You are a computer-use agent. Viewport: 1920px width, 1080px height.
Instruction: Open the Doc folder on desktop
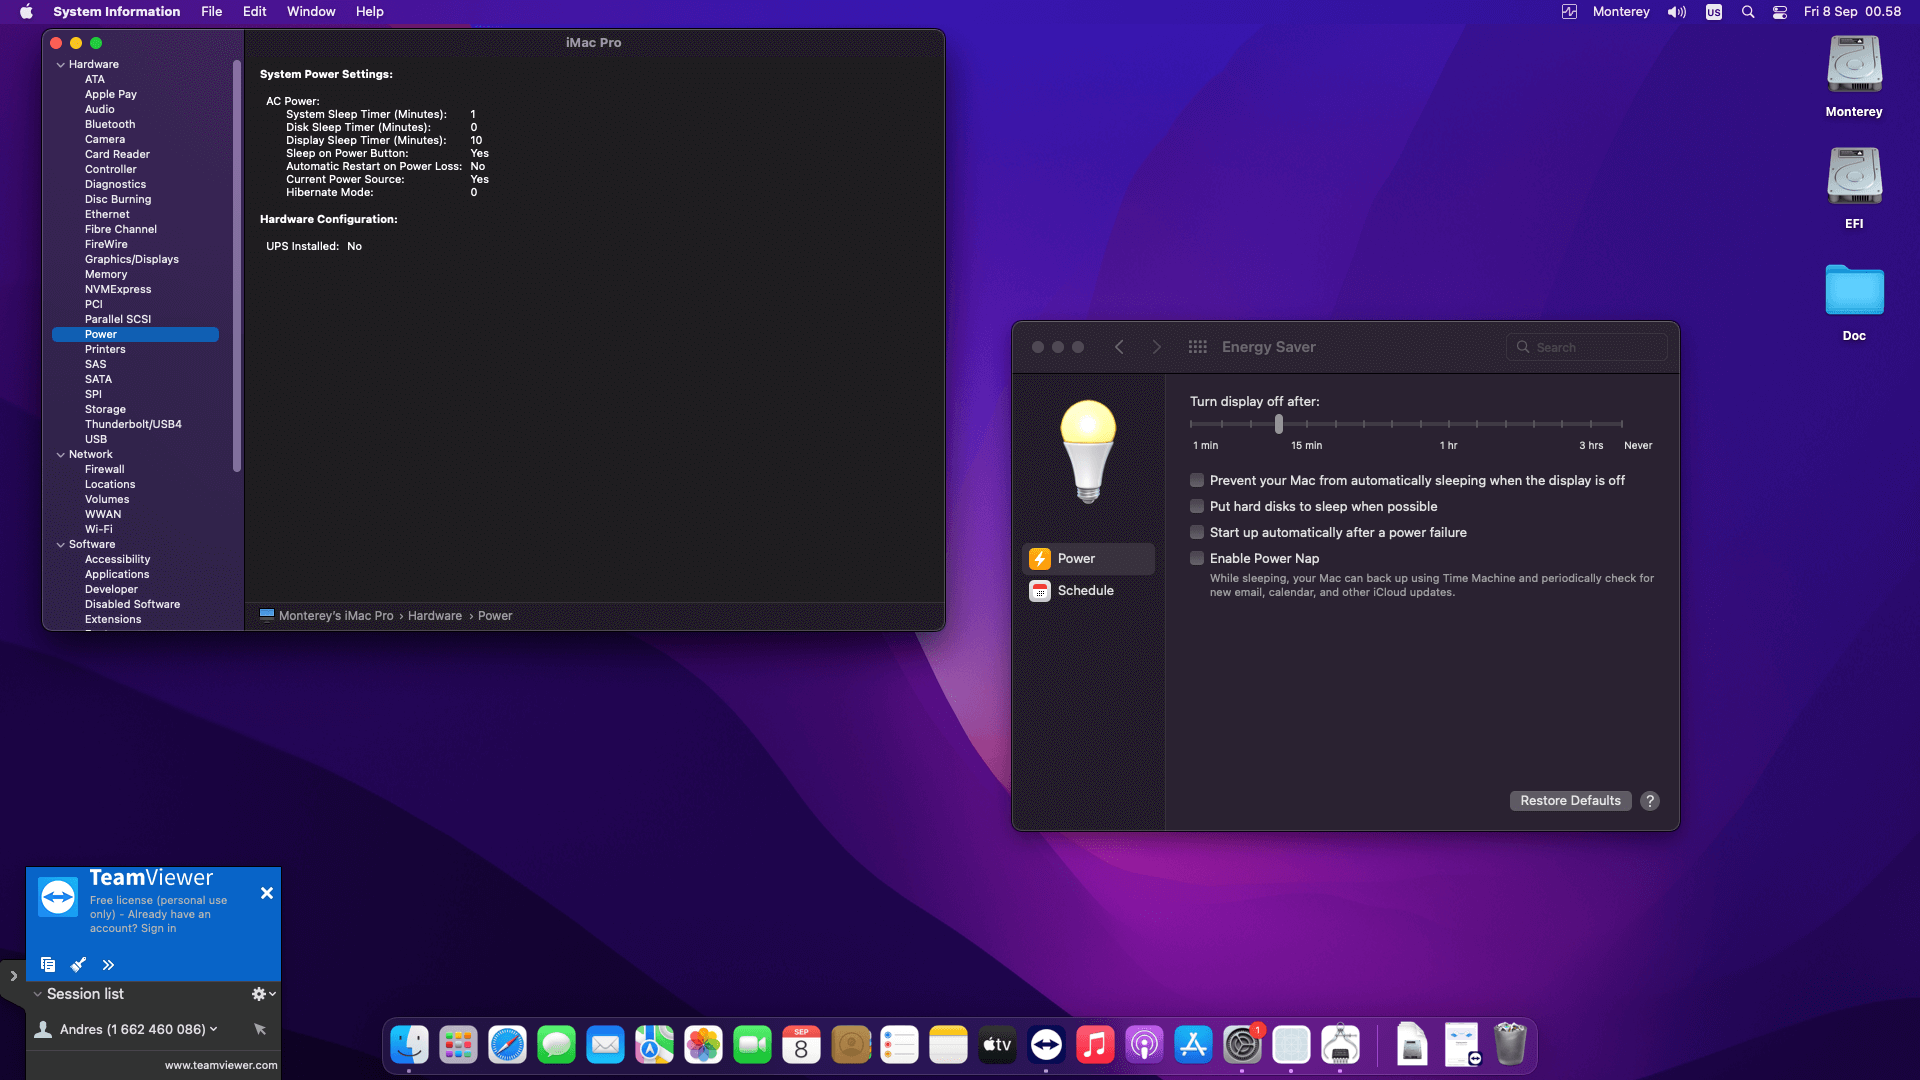coord(1854,302)
